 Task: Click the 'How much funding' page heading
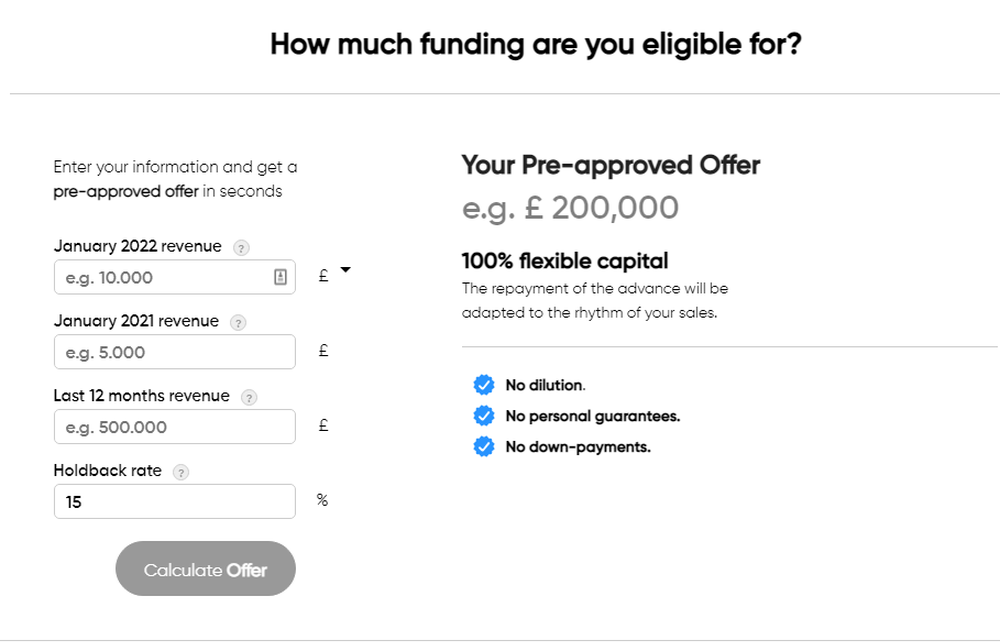tap(536, 45)
